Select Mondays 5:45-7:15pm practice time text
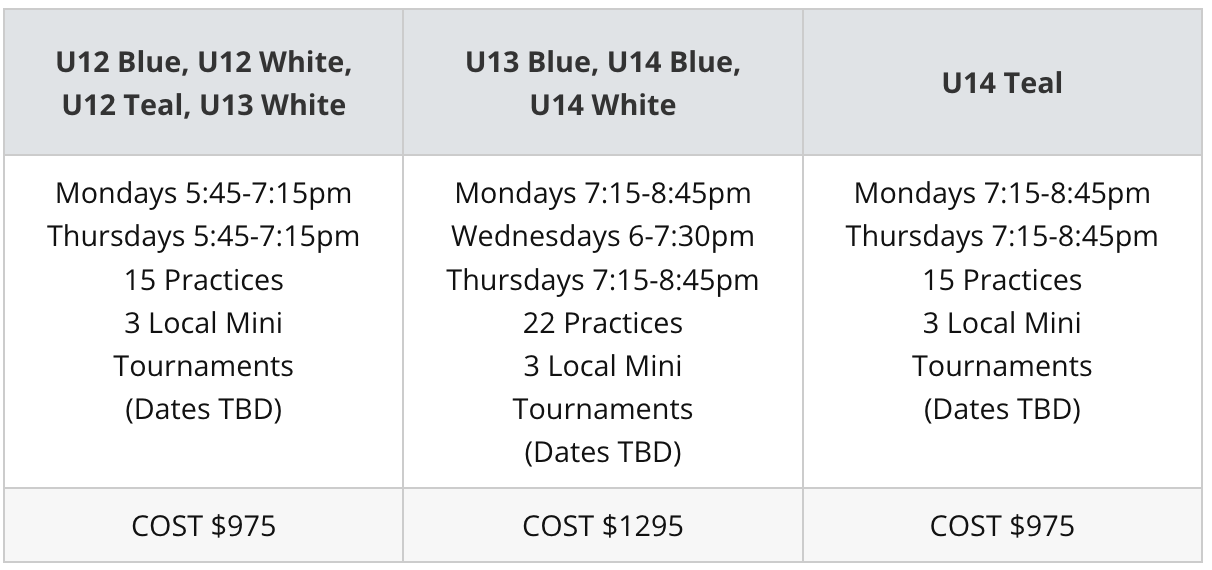The width and height of the screenshot is (1212, 570). tap(204, 193)
